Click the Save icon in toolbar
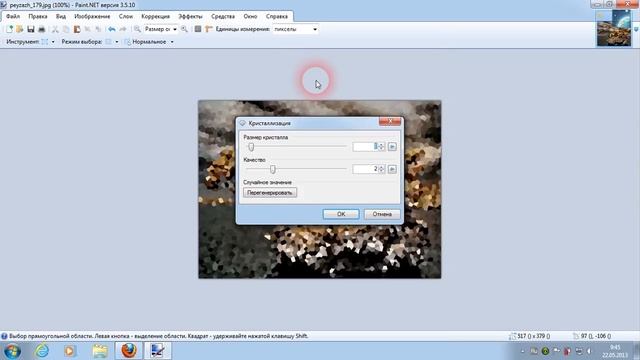The image size is (640, 360). (31, 29)
